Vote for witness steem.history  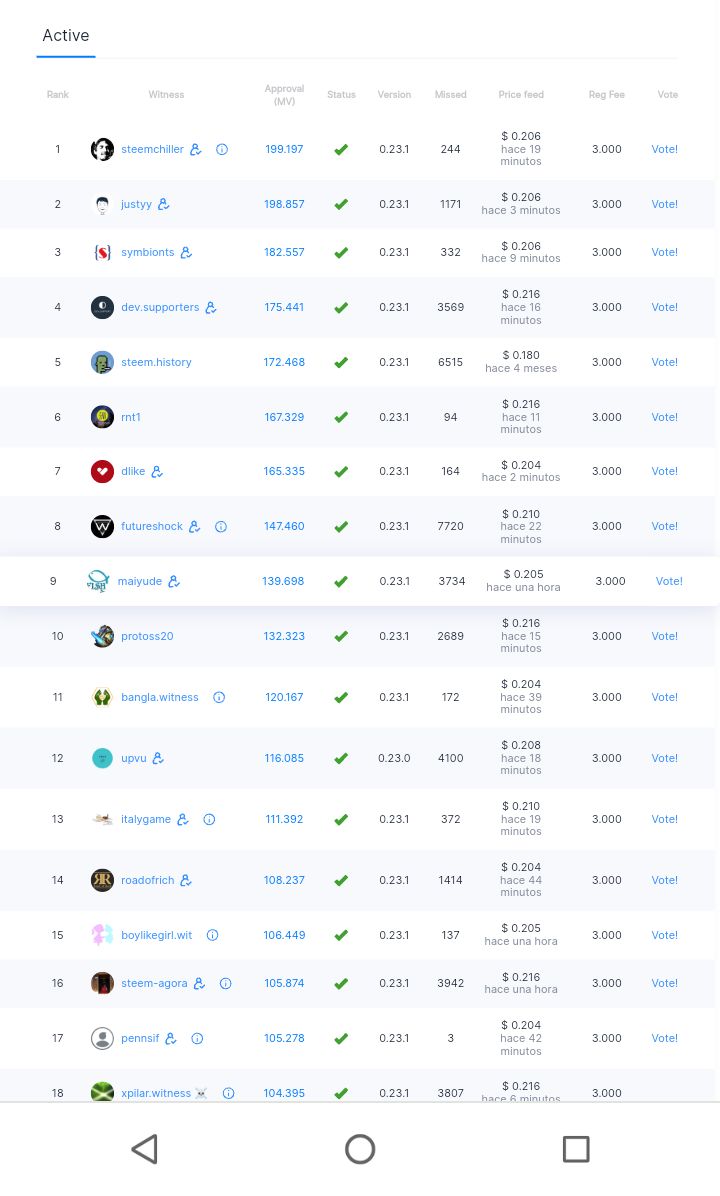pyautogui.click(x=664, y=362)
